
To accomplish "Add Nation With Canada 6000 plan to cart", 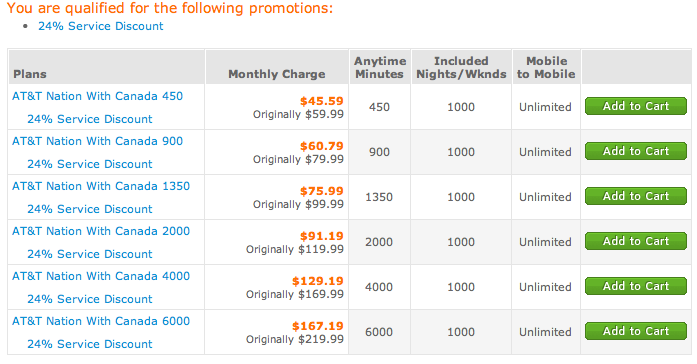I will click(636, 331).
